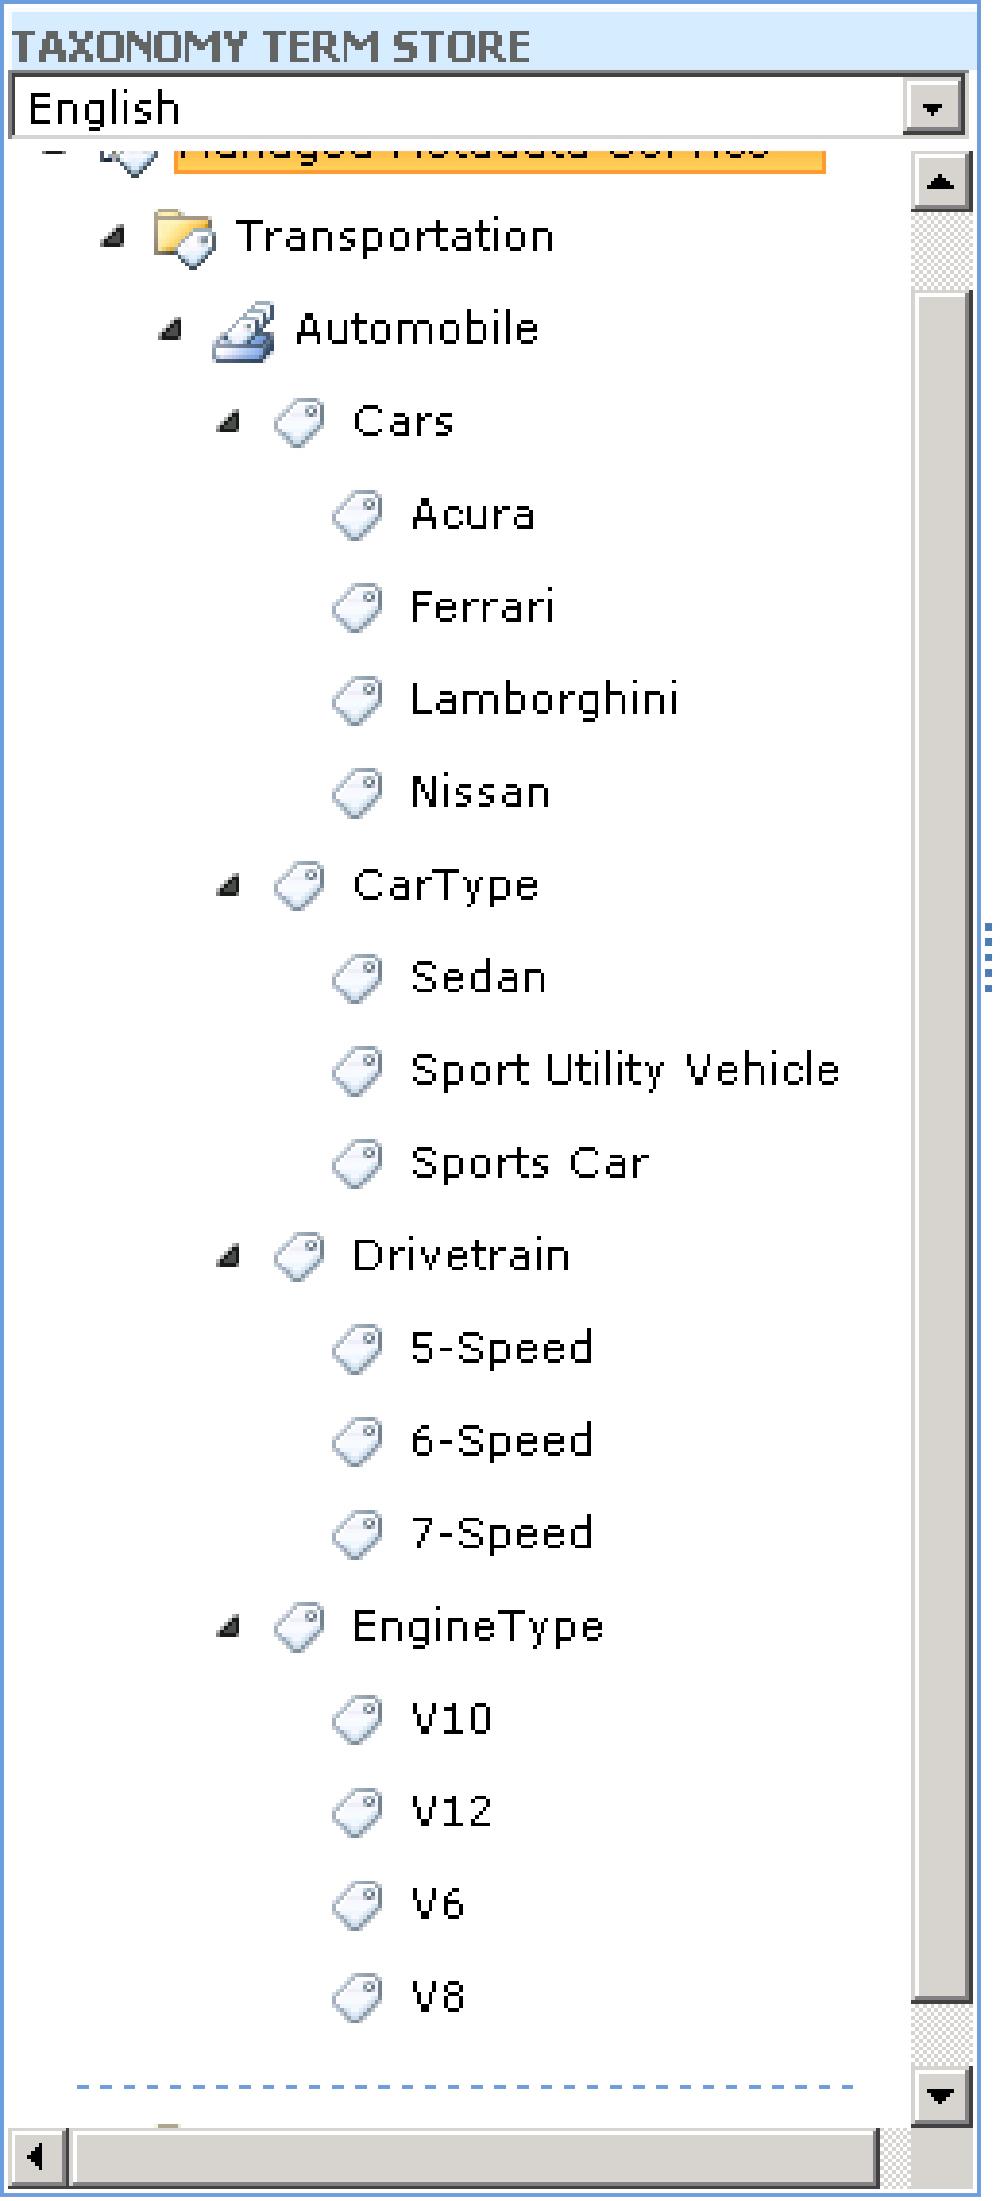Click the vertical scrollbar down arrow

(x=941, y=2095)
